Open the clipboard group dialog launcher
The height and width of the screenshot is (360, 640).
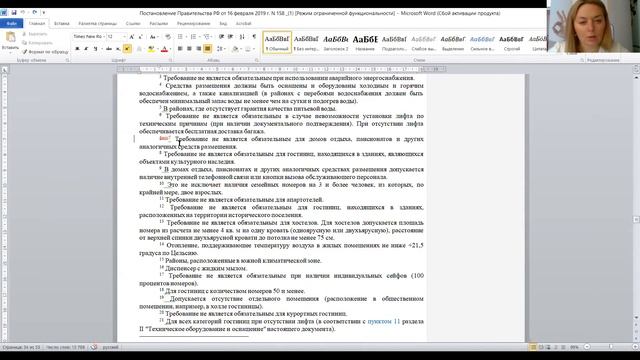point(67,60)
